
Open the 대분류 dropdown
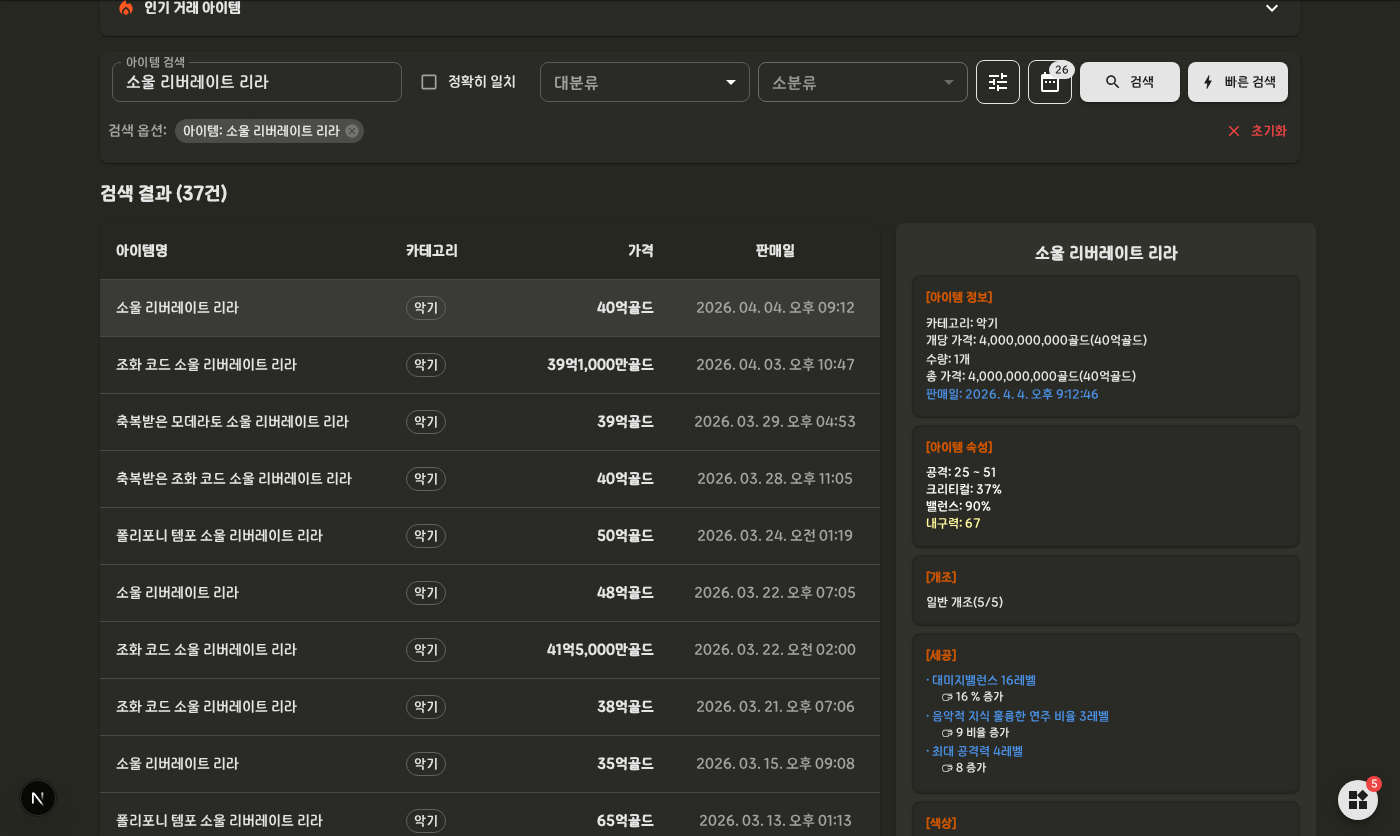645,82
